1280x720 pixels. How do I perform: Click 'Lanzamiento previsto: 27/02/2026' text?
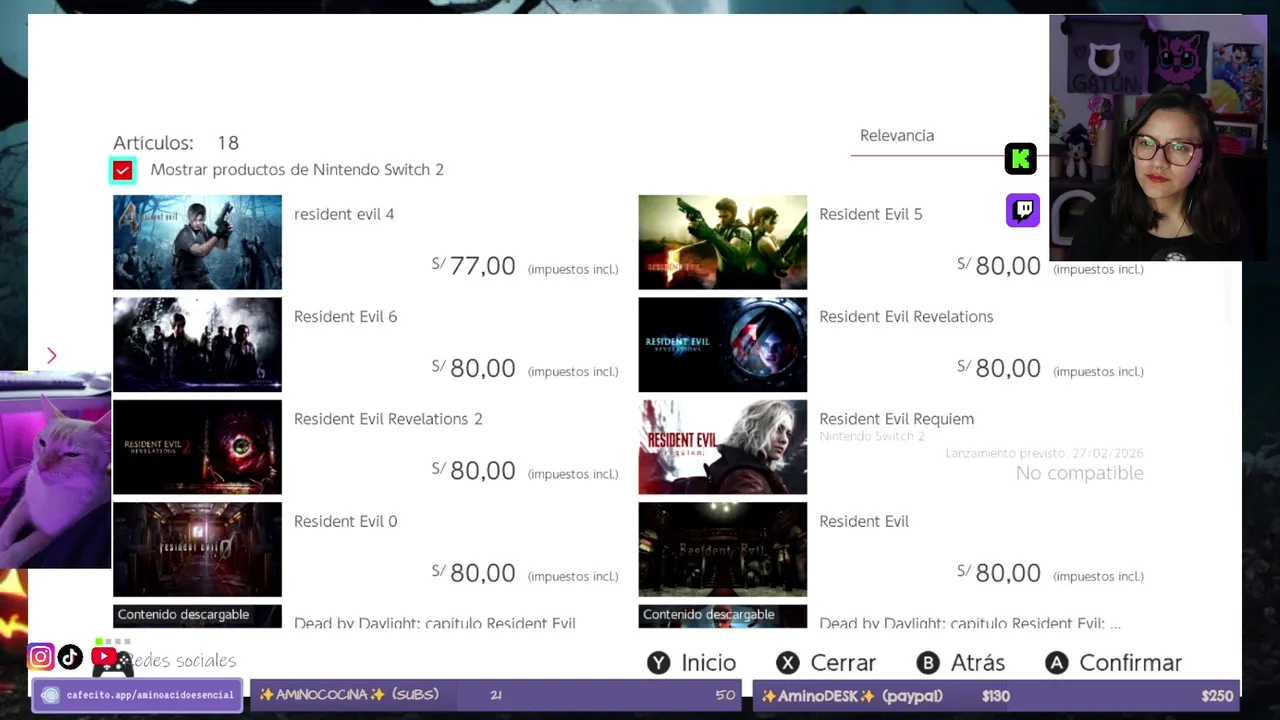[x=1044, y=453]
